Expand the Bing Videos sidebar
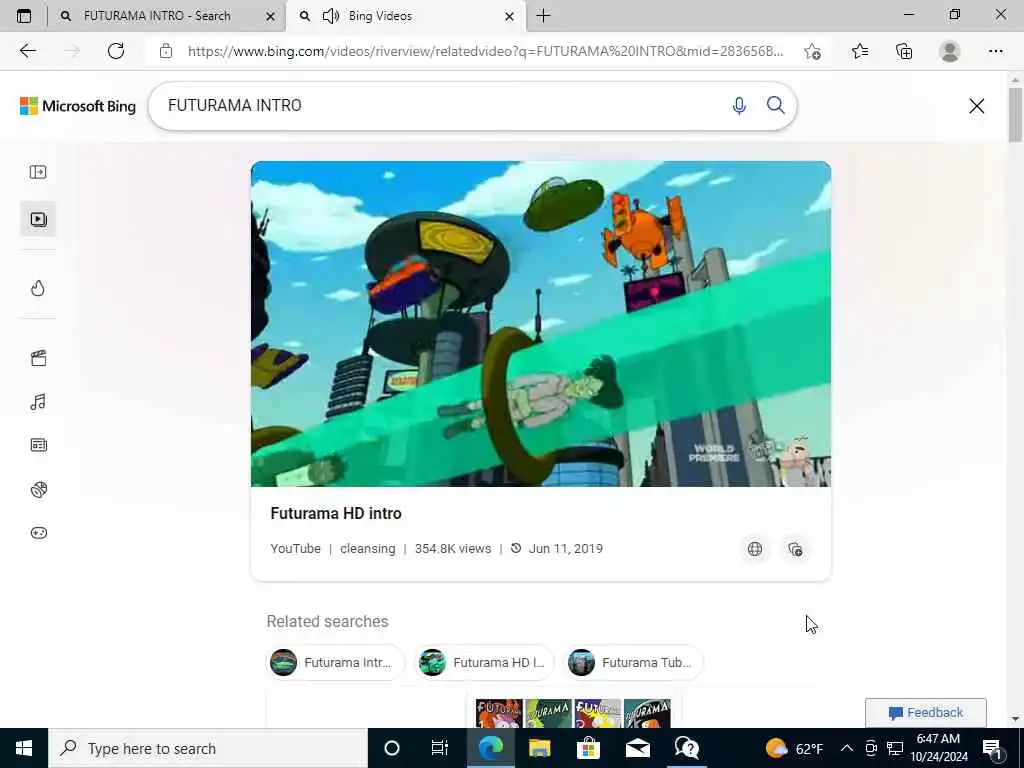The width and height of the screenshot is (1024, 768). (x=38, y=172)
